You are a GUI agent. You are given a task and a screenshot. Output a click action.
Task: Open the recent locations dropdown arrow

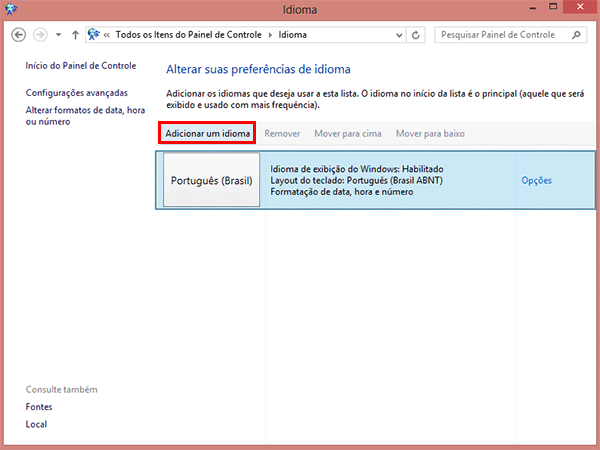pos(58,35)
